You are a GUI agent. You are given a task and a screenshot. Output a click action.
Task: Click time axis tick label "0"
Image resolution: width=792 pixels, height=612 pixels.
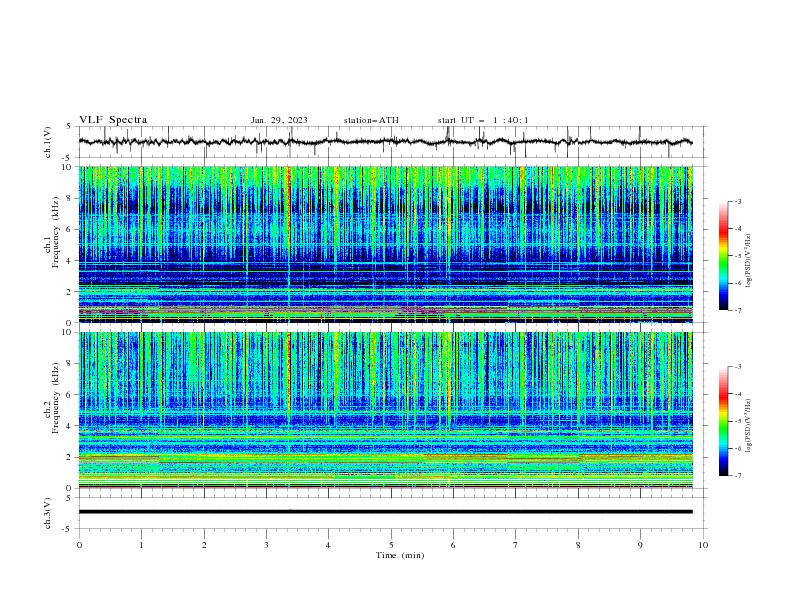coord(79,545)
